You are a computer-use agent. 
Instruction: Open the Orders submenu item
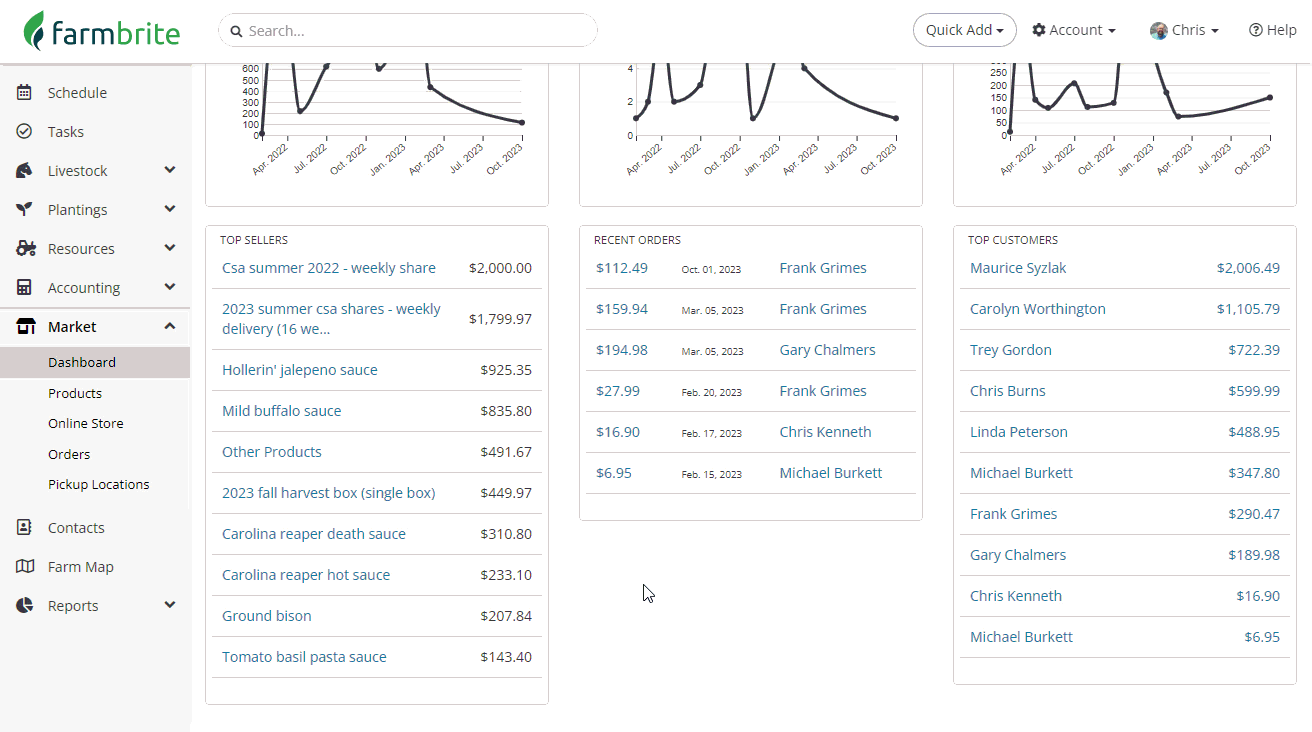(69, 454)
